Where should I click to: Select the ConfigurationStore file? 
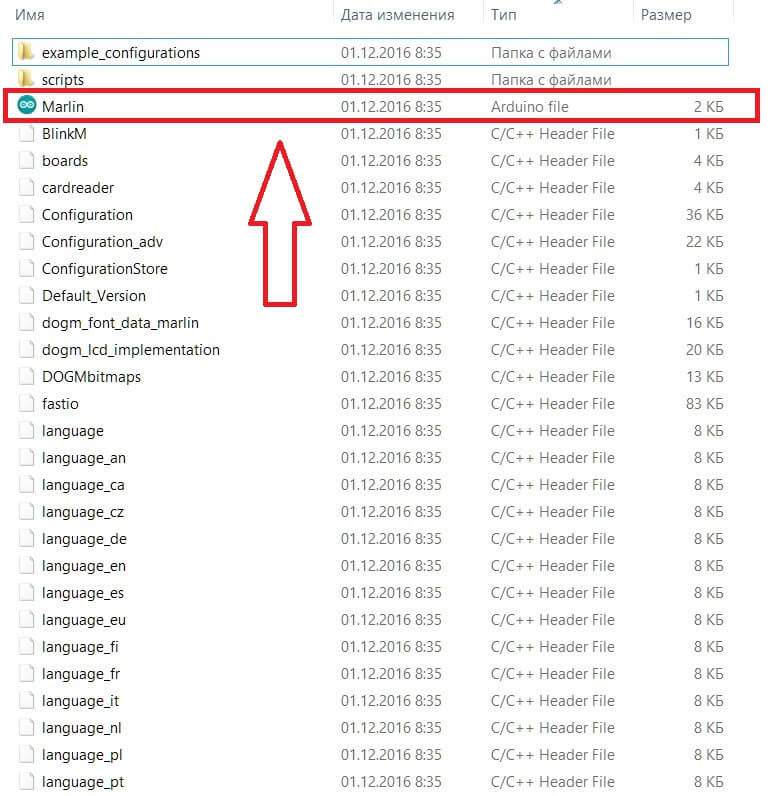tap(104, 269)
